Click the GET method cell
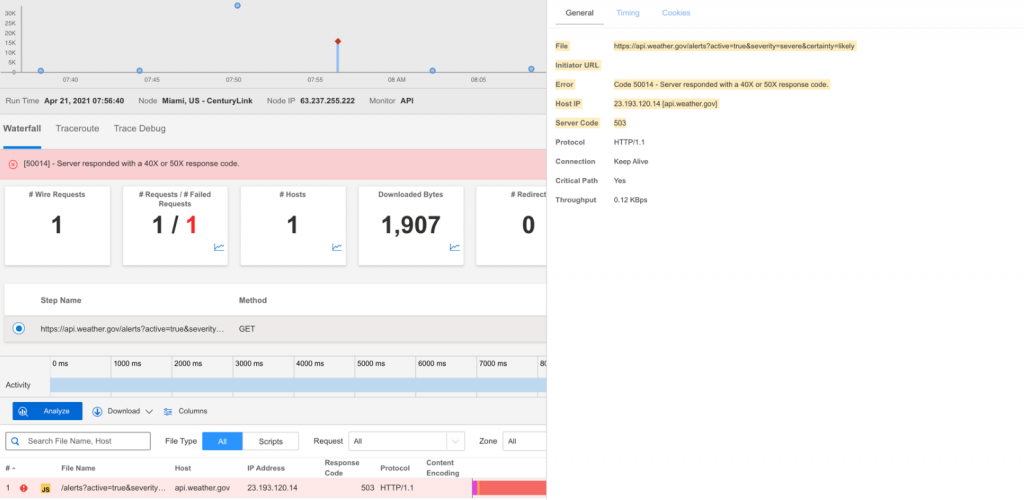 coord(247,329)
